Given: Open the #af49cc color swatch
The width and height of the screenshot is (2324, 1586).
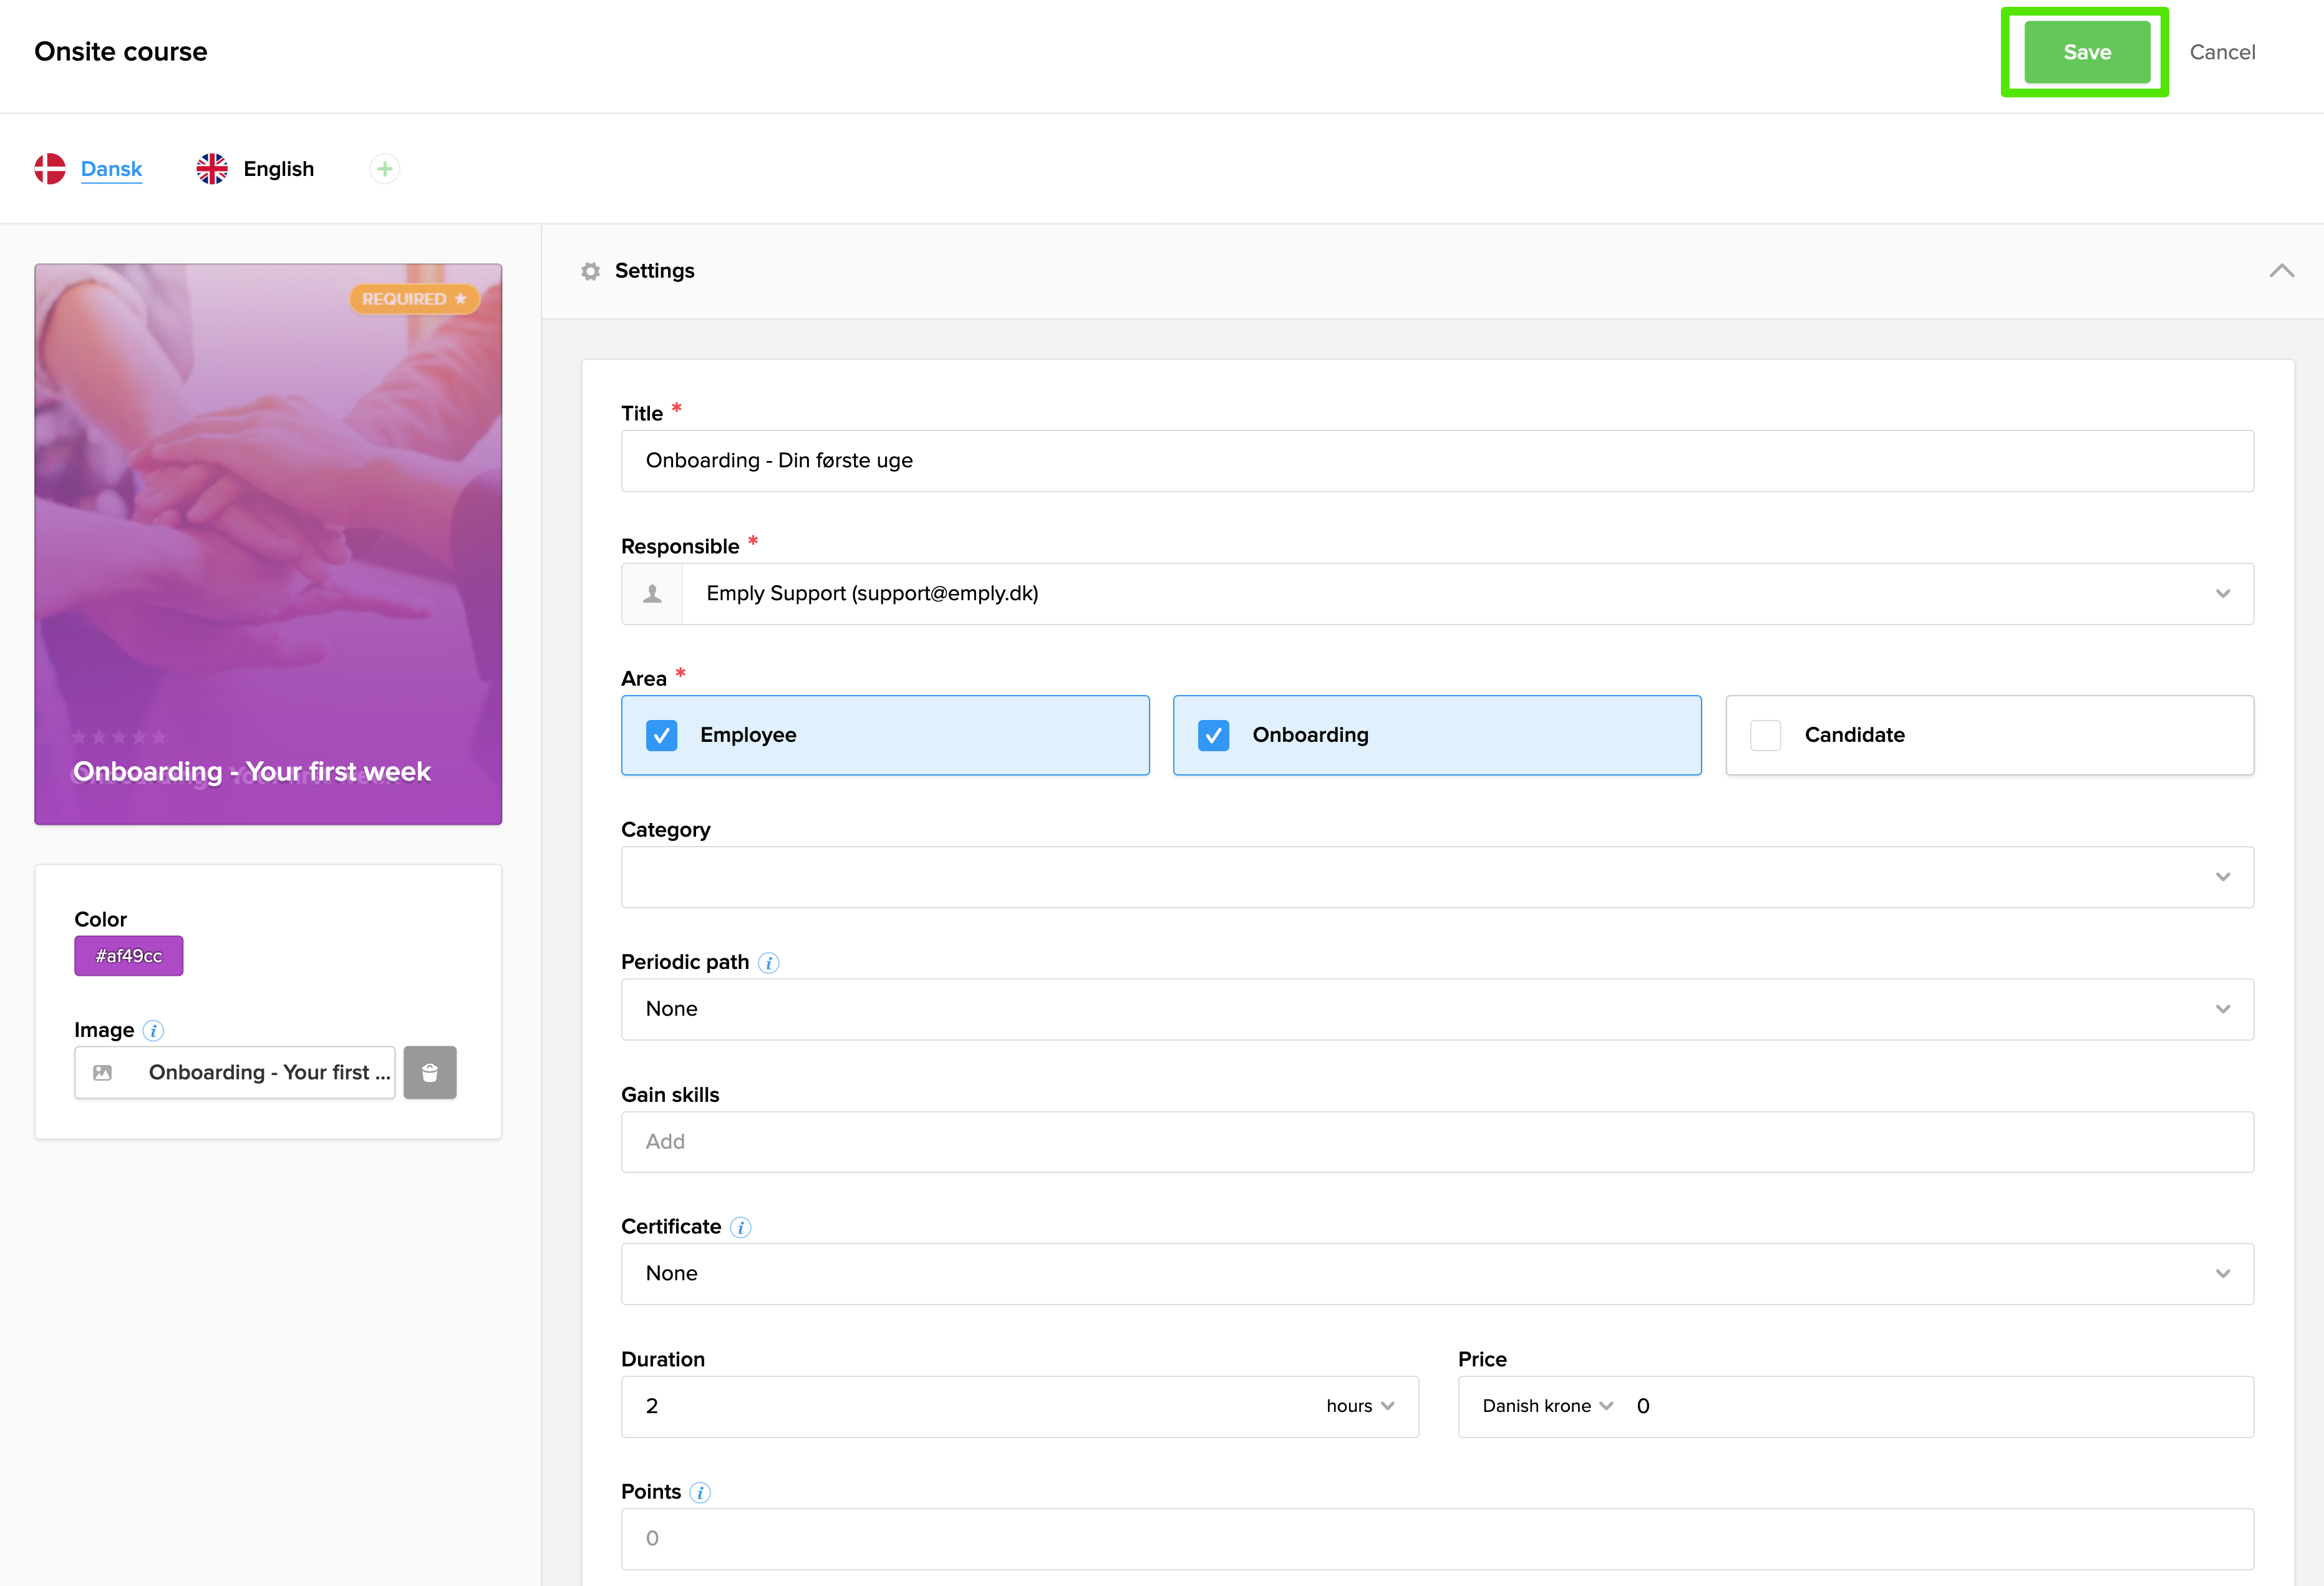Looking at the screenshot, I should coord(128,956).
